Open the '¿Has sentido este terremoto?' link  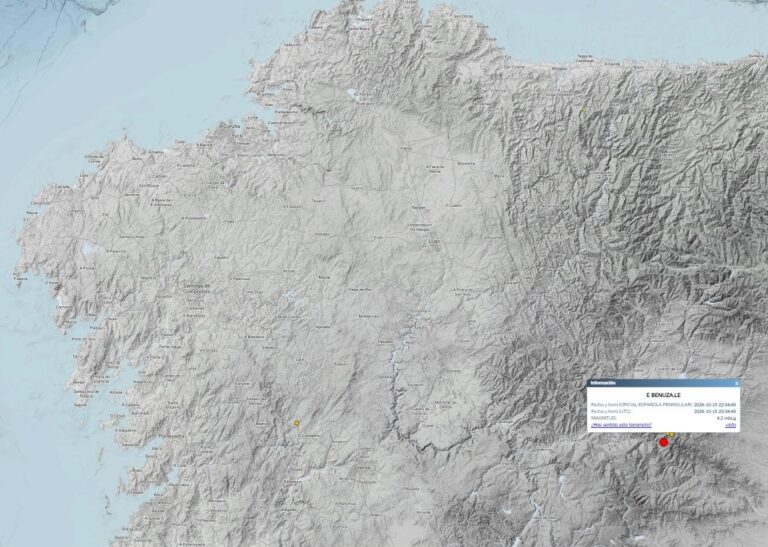pyautogui.click(x=622, y=425)
